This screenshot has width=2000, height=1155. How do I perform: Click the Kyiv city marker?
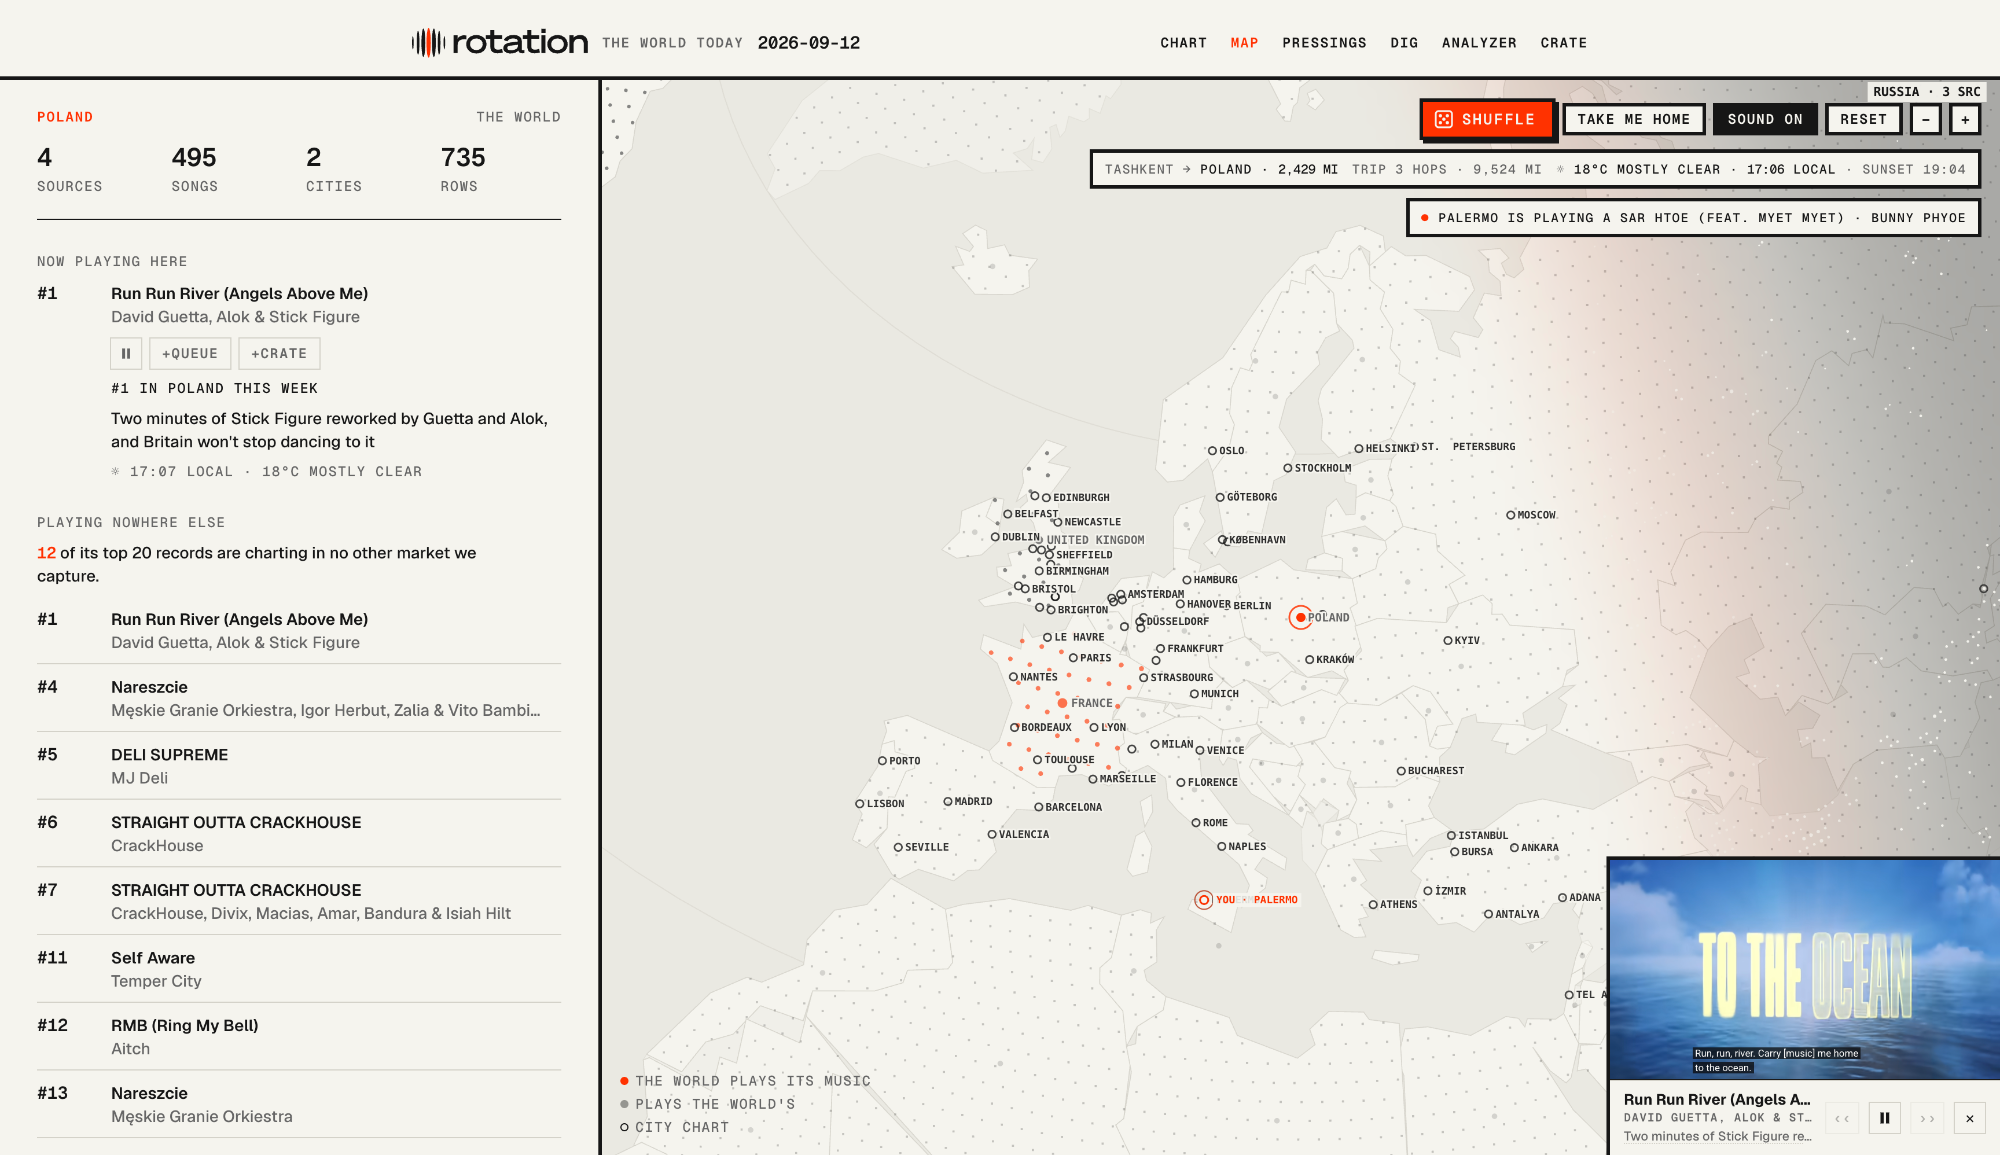point(1447,640)
